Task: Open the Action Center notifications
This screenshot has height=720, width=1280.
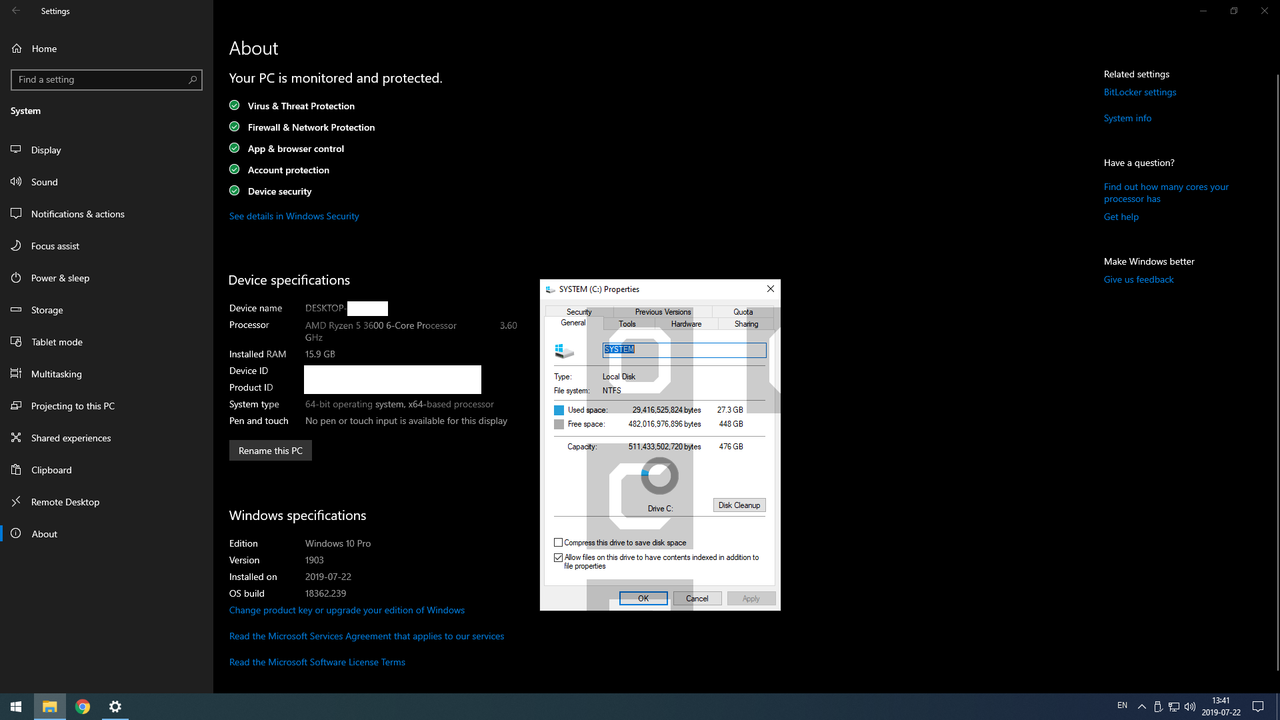Action: (1258, 707)
